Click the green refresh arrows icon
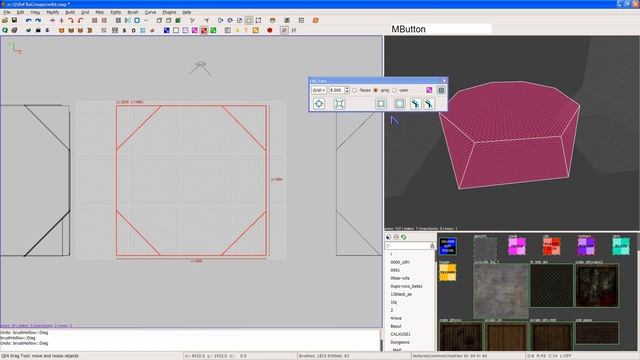 (x=5, y=30)
